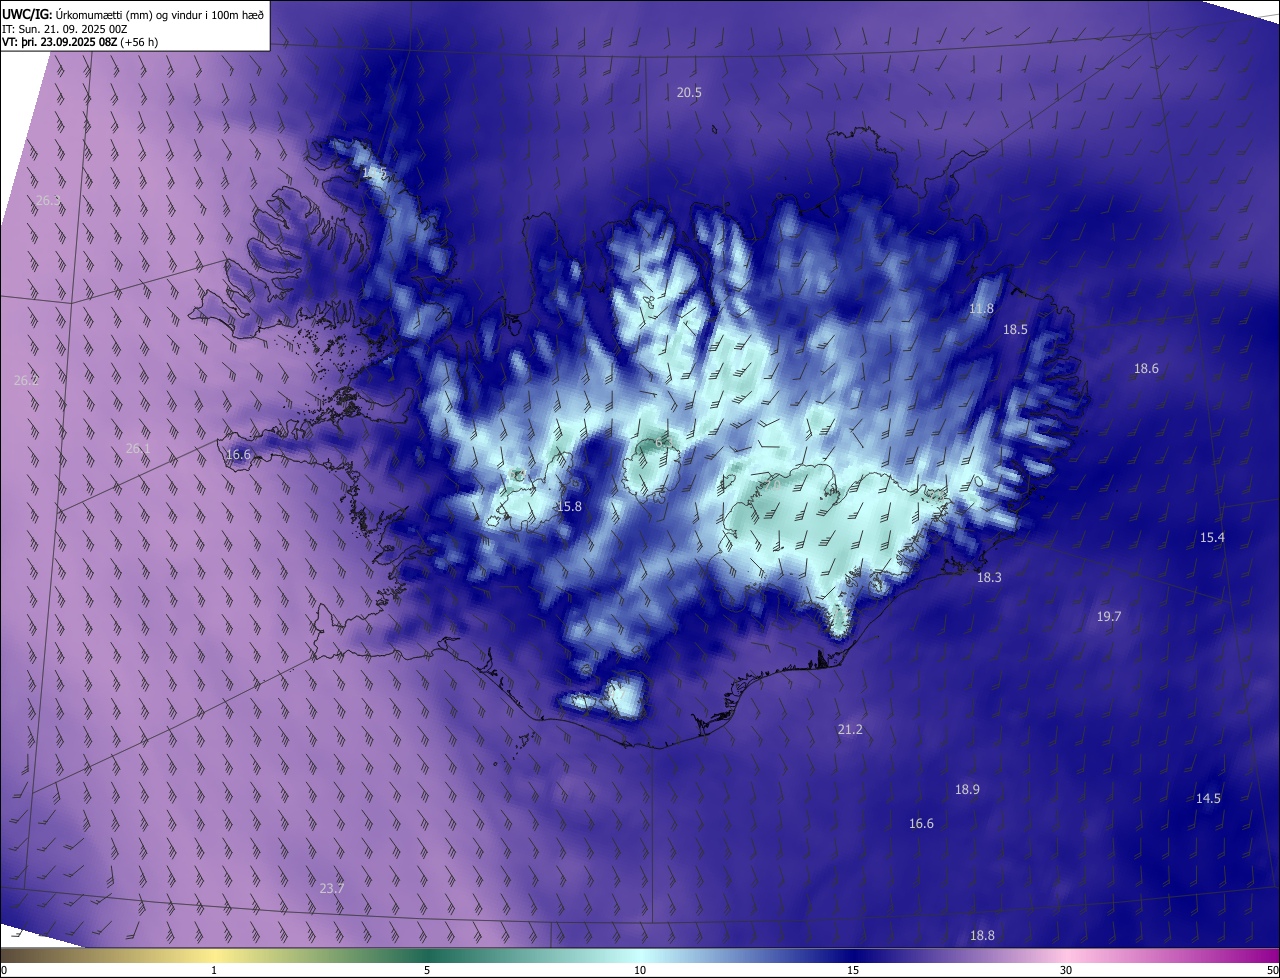Click the value label "18.9" on the map
Image resolution: width=1280 pixels, height=978 pixels.
(x=967, y=790)
